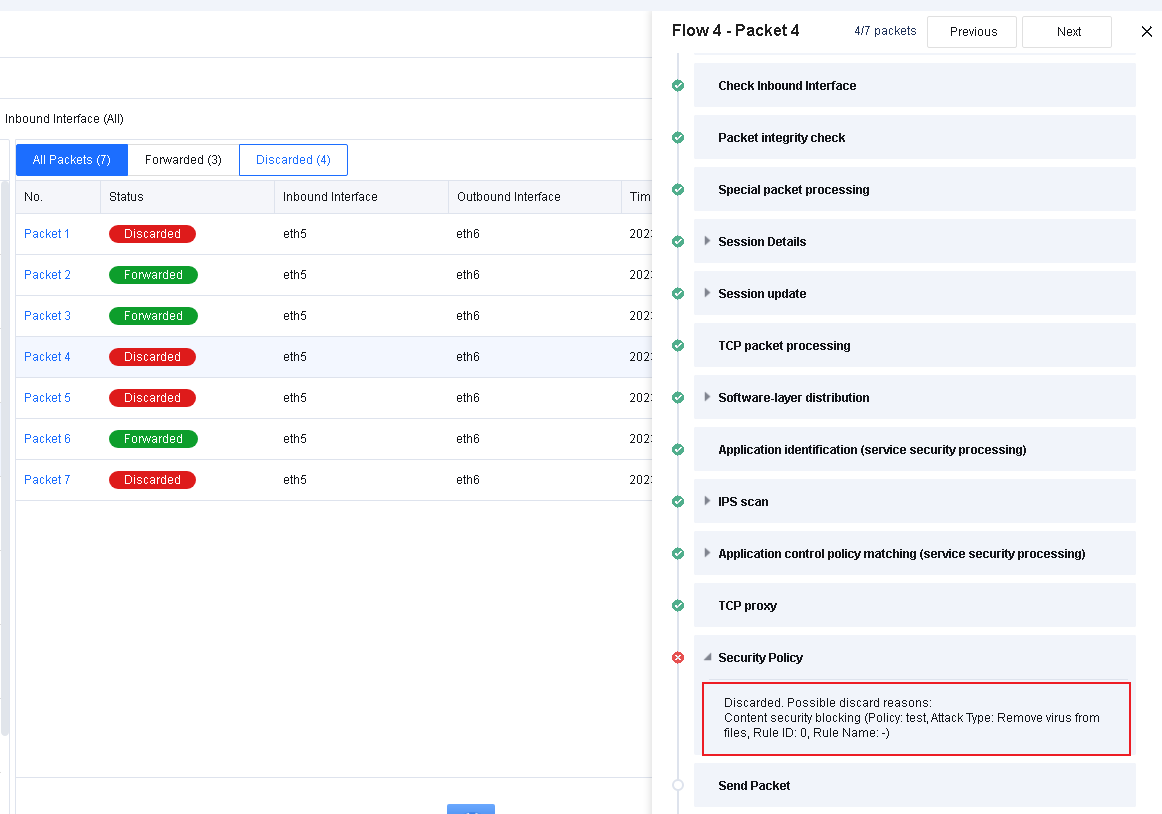Screen dimensions: 1162x814
Task: Click the green check icon beside Packet integrity check
Action: (x=678, y=138)
